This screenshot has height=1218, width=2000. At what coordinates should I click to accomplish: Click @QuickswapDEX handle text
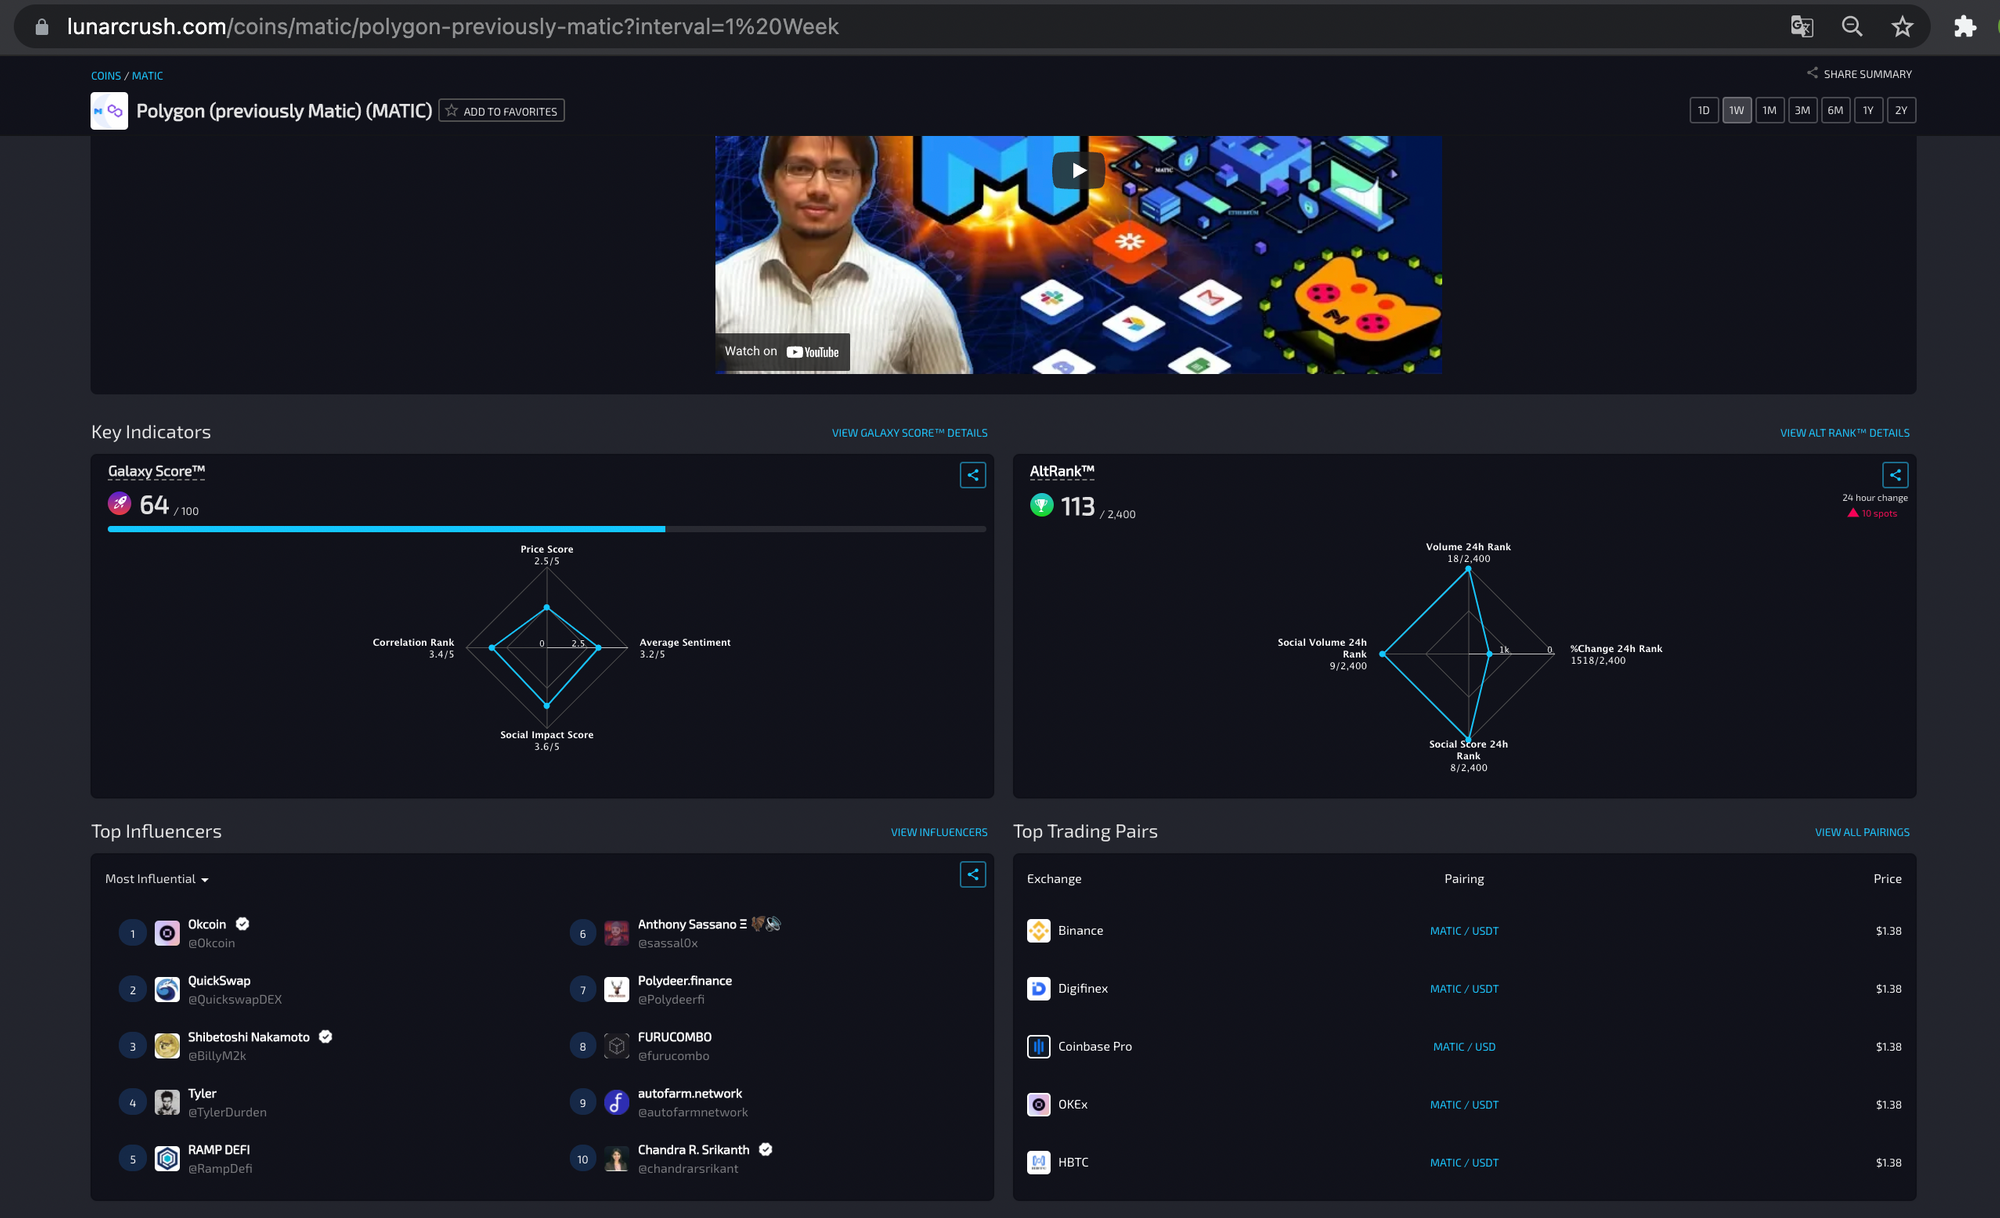click(235, 999)
